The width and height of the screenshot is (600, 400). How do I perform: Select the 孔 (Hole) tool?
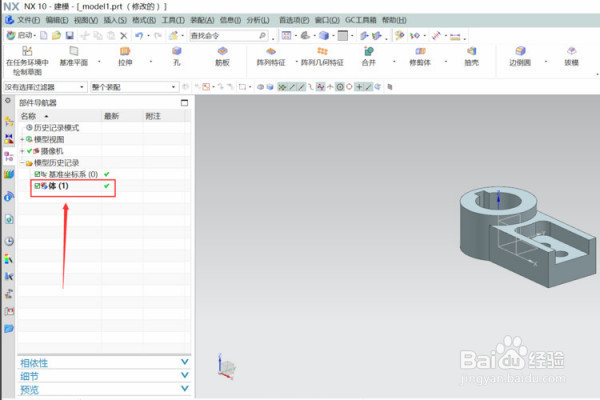click(176, 56)
